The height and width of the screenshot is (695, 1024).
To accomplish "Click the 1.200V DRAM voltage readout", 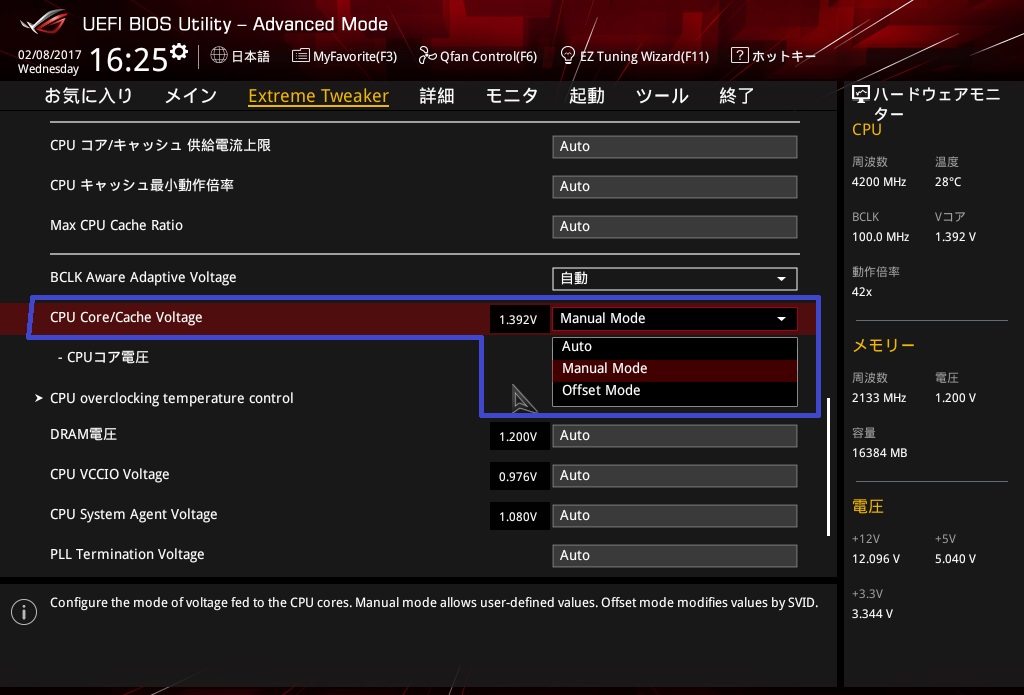I will 518,436.
